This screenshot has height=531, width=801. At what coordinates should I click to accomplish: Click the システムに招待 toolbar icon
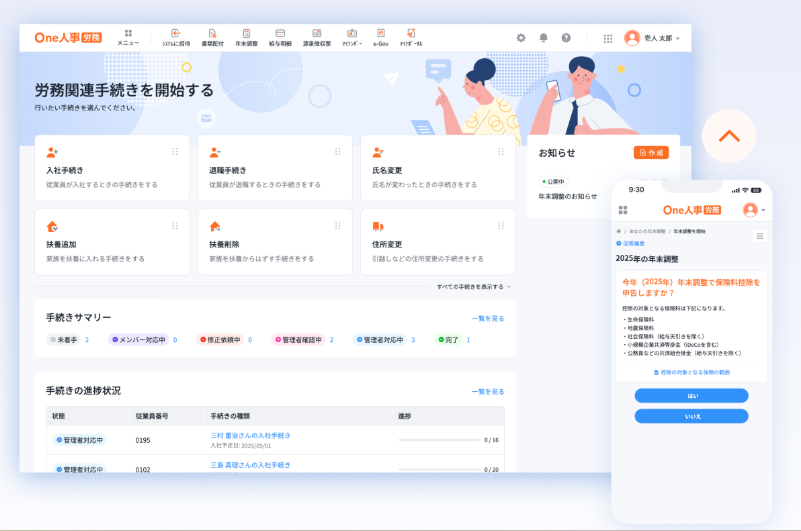click(x=176, y=38)
